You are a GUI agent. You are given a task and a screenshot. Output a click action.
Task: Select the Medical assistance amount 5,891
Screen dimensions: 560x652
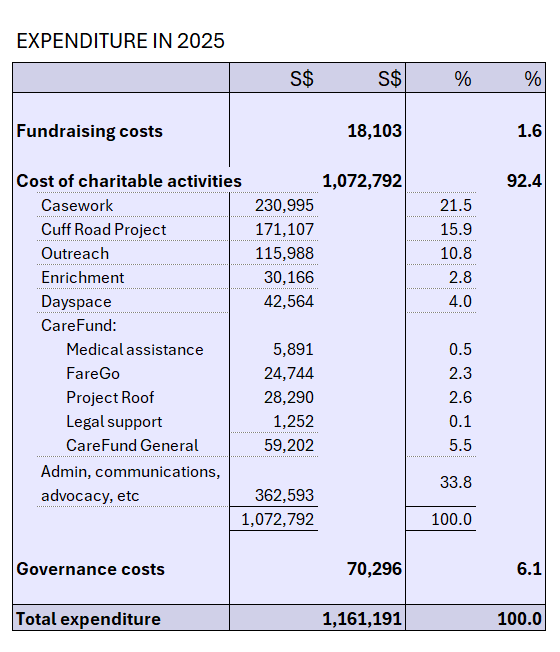point(293,349)
